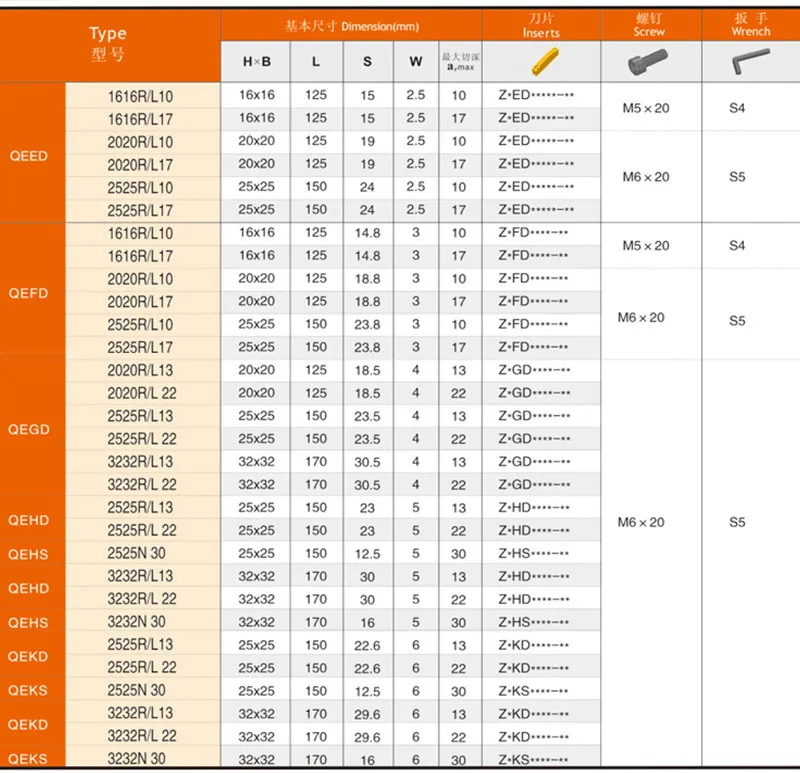Click S value 22.6 in QEKD 2525R/L13 row
The width and height of the screenshot is (800, 773).
point(367,646)
